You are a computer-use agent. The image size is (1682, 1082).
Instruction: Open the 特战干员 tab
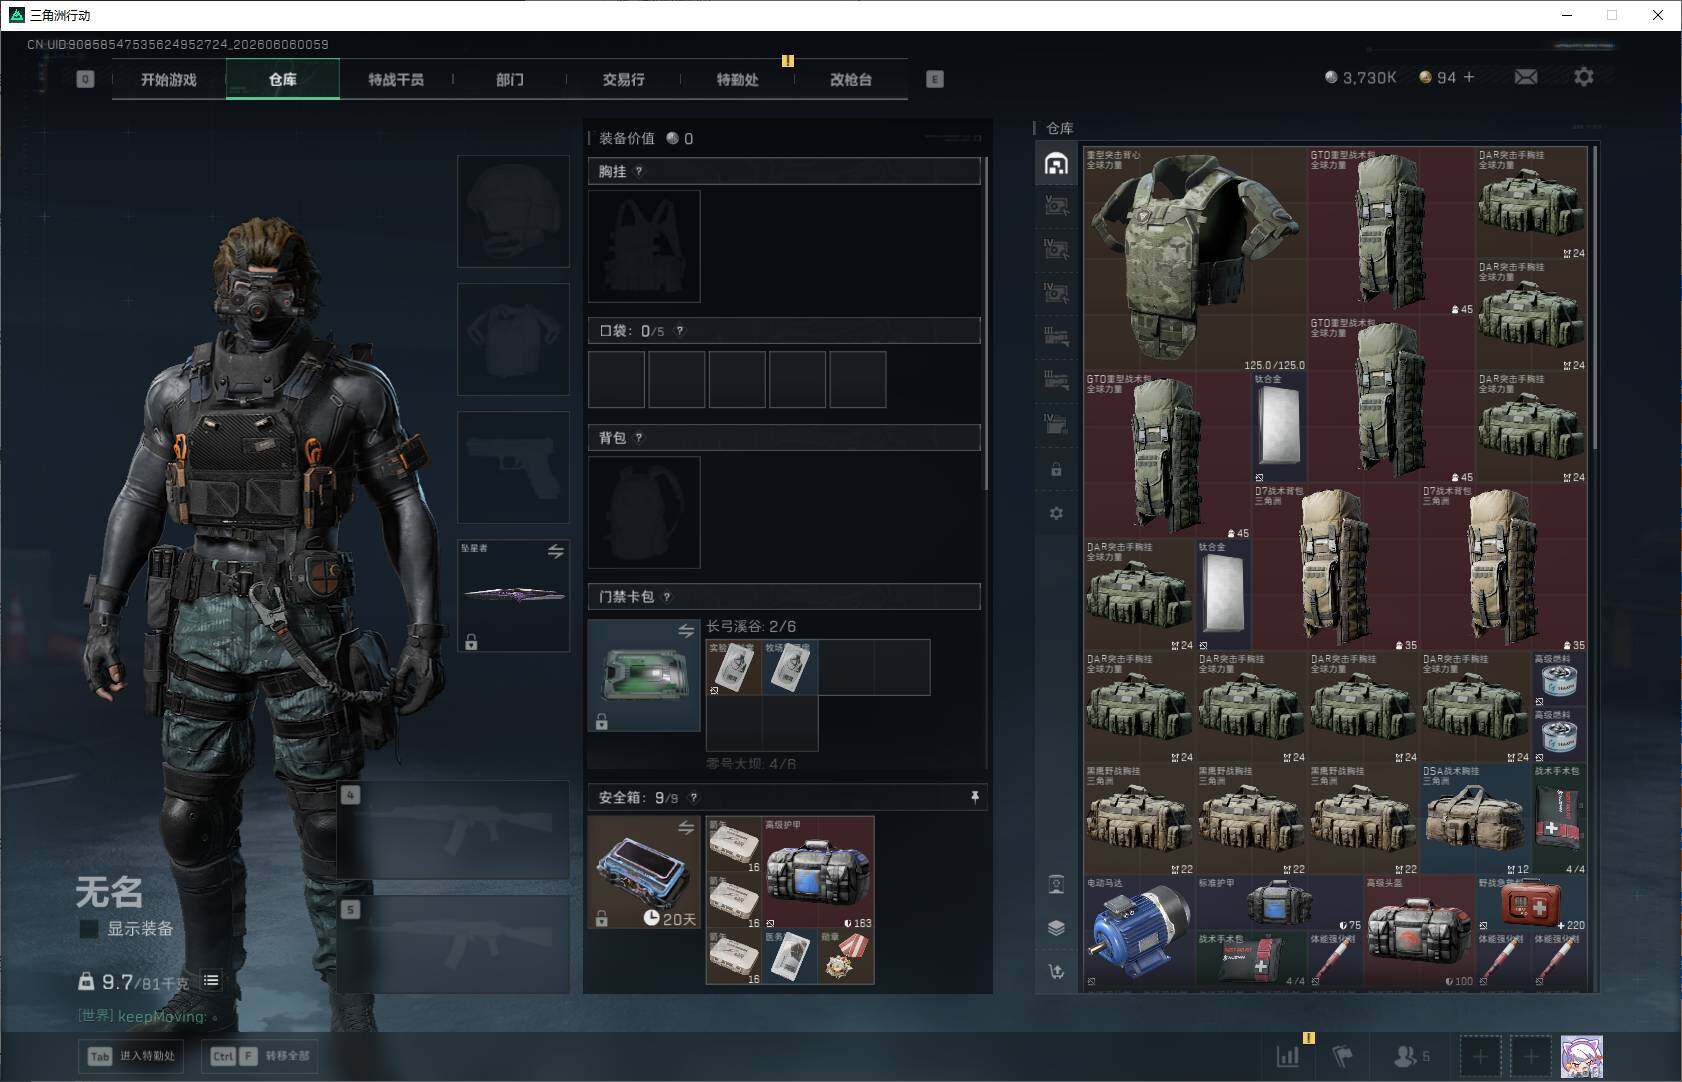click(x=396, y=79)
